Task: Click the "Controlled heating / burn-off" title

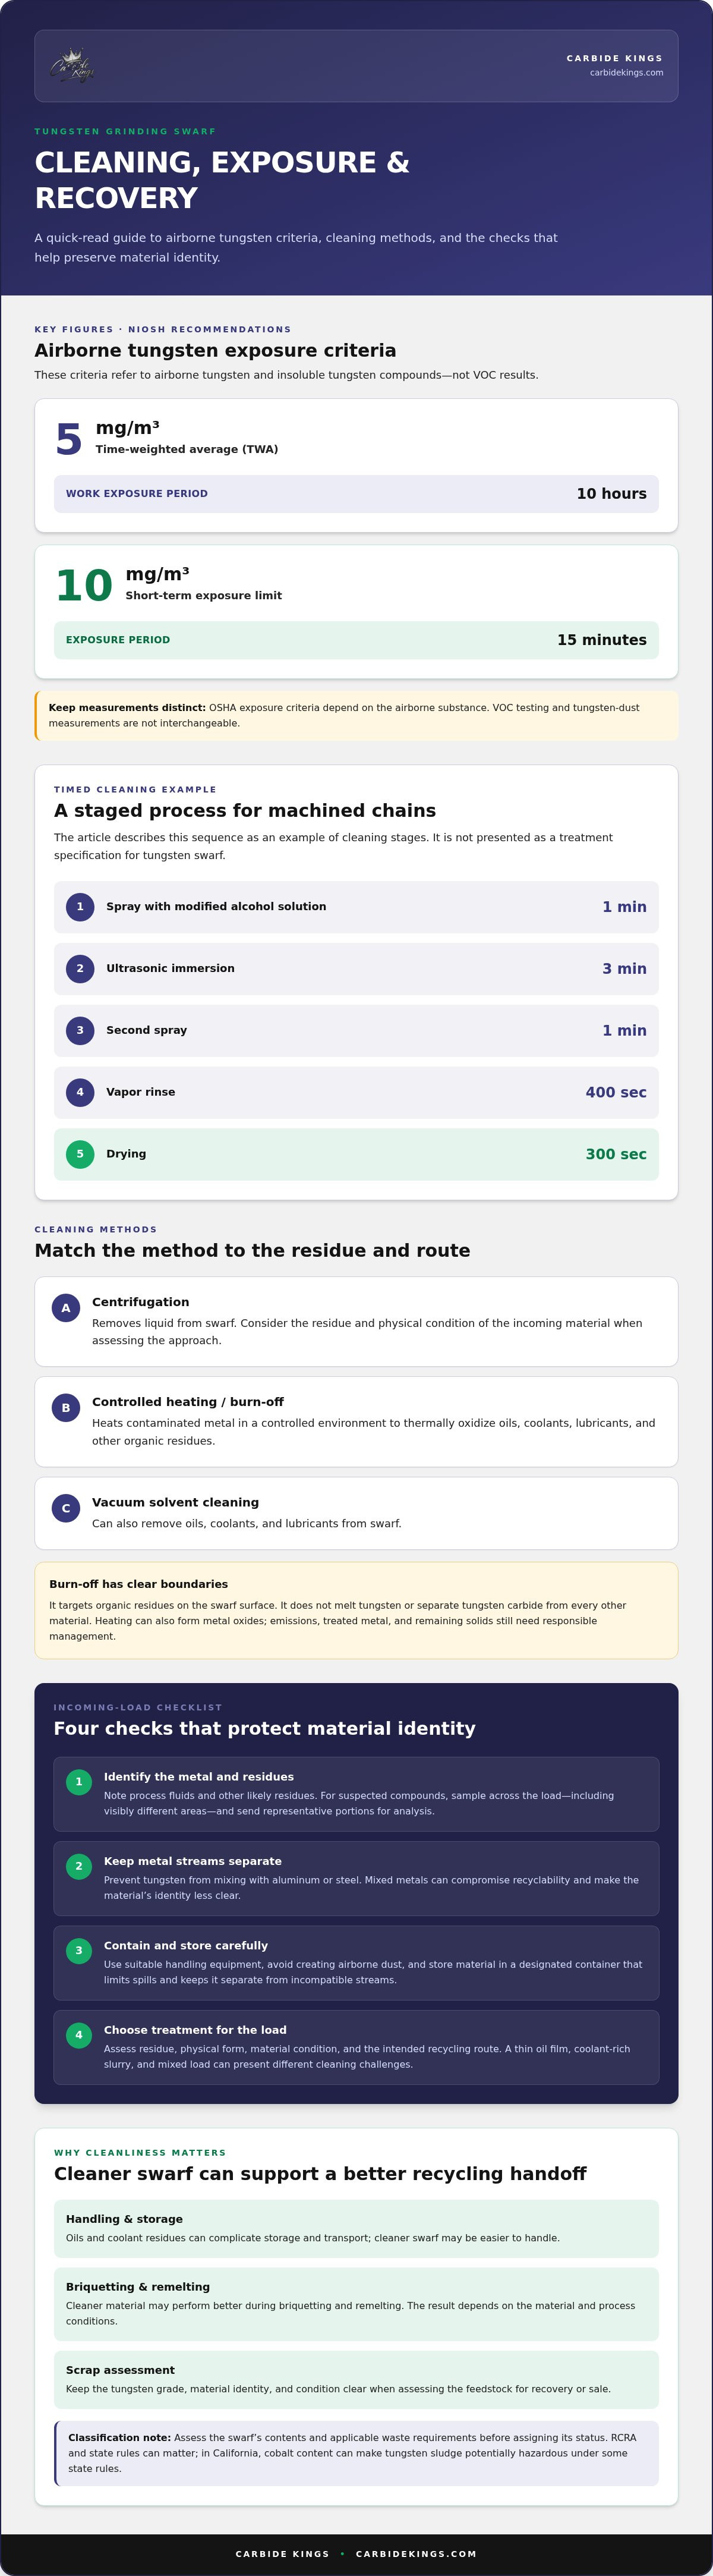Action: (x=188, y=1402)
